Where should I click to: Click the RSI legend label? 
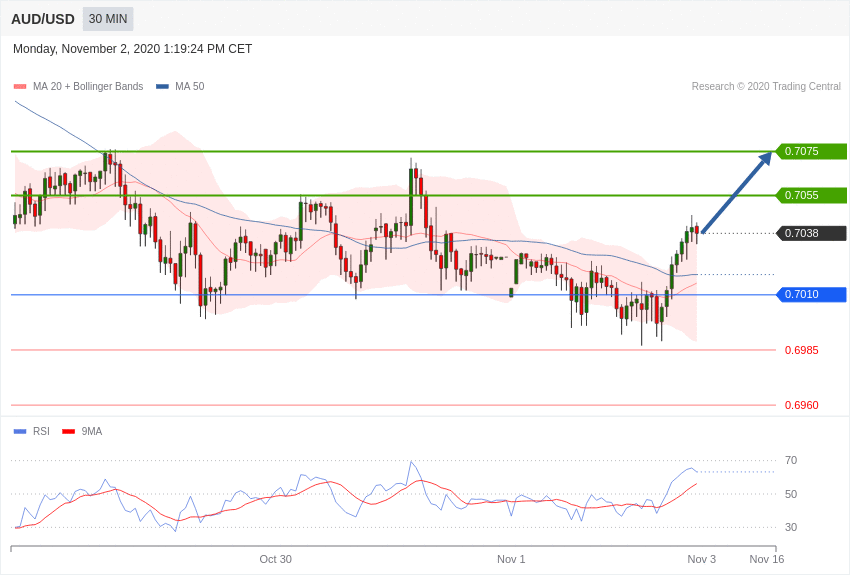41,431
